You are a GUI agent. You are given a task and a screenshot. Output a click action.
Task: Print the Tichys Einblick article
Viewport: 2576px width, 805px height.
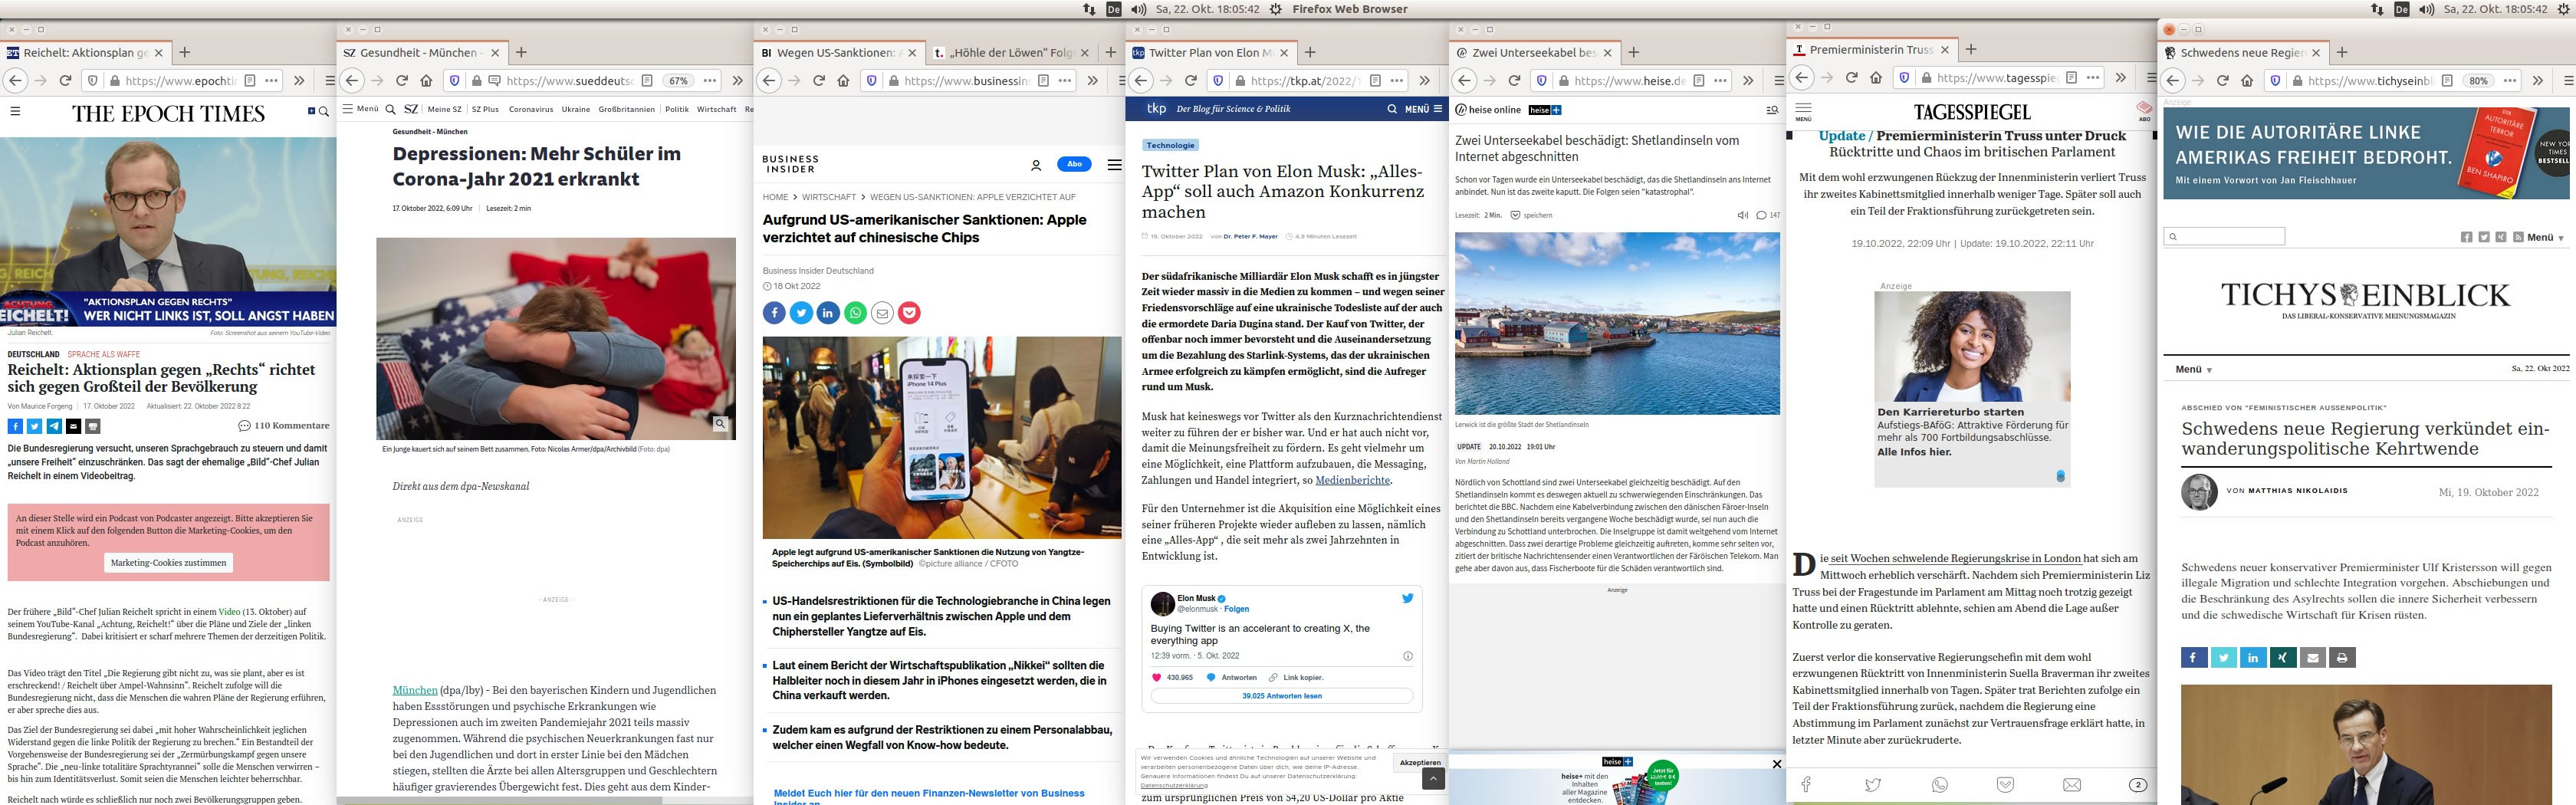2342,658
